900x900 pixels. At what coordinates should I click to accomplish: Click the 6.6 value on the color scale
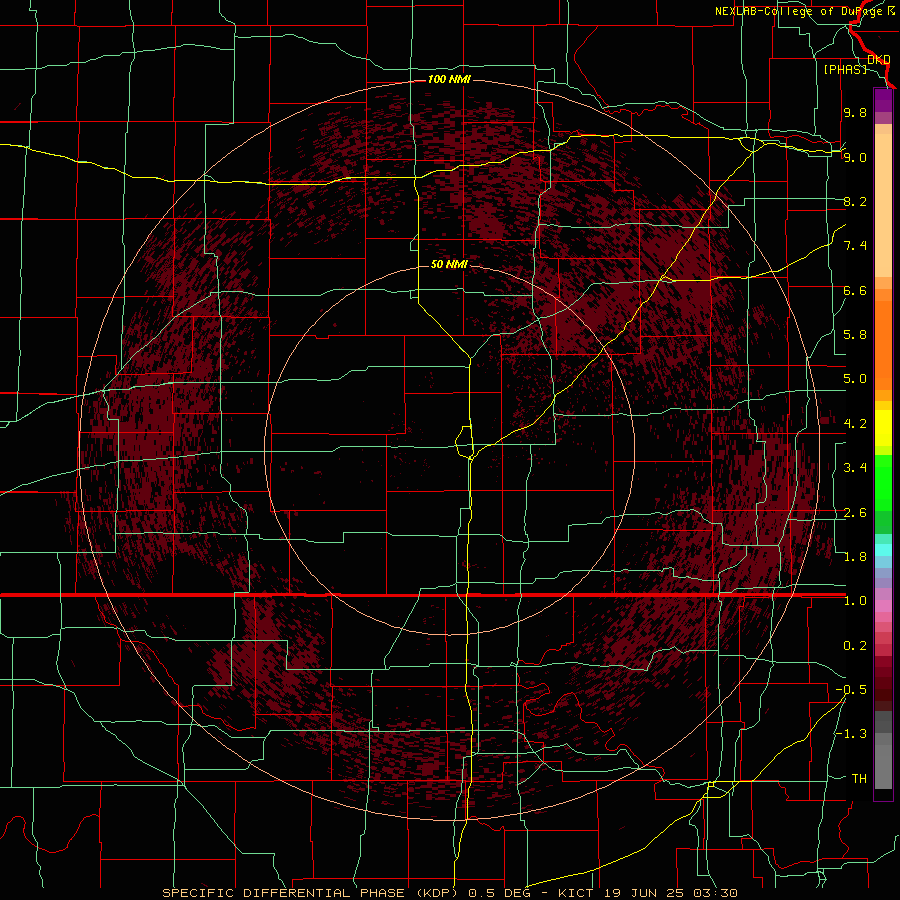tap(855, 290)
